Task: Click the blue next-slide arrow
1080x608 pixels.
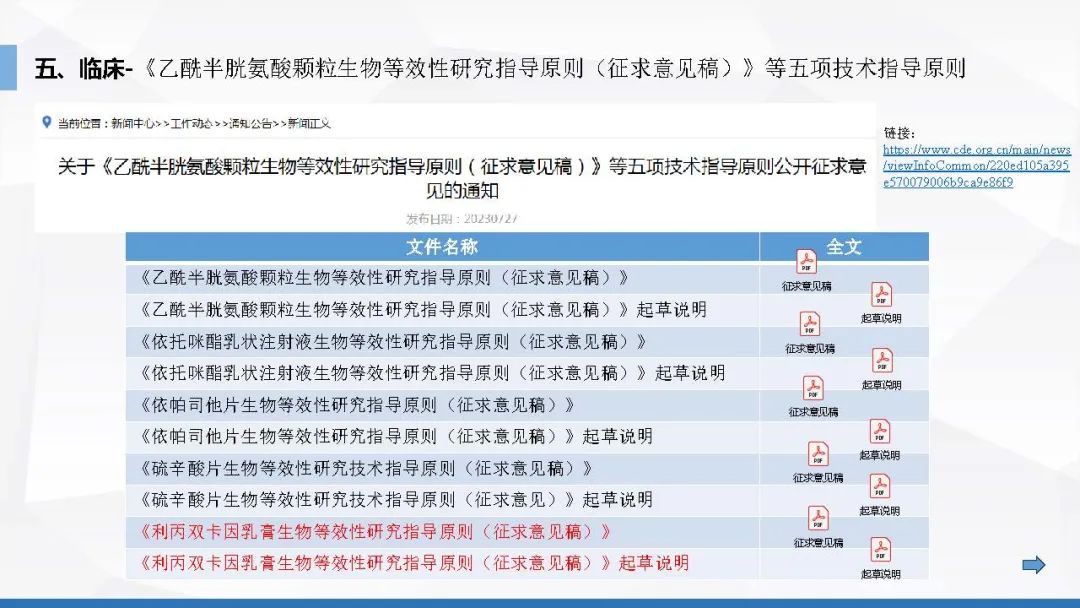Action: (1033, 565)
